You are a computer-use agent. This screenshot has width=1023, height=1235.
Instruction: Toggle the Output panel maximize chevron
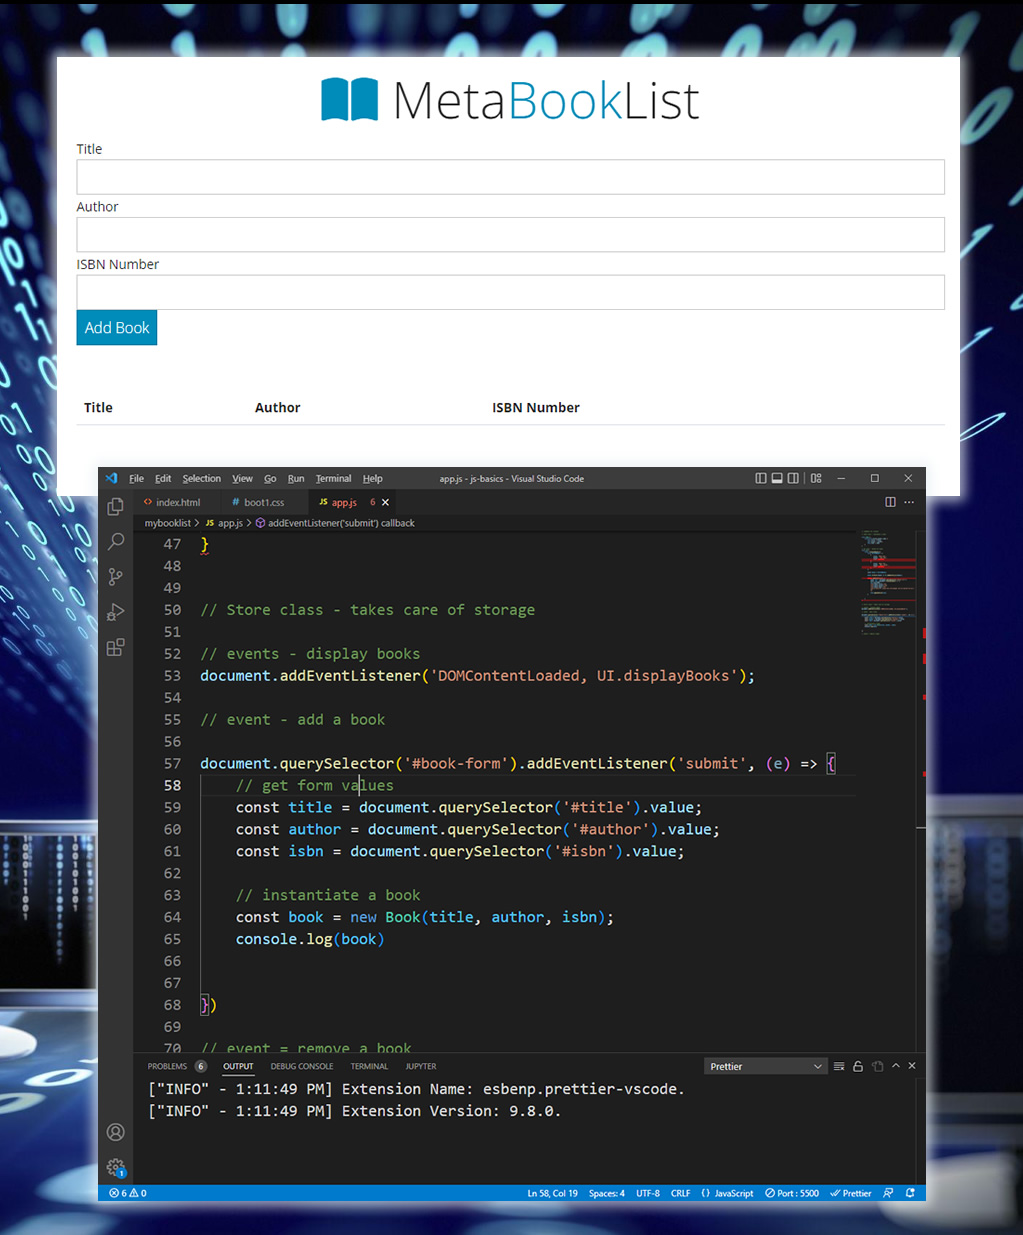(x=896, y=1066)
